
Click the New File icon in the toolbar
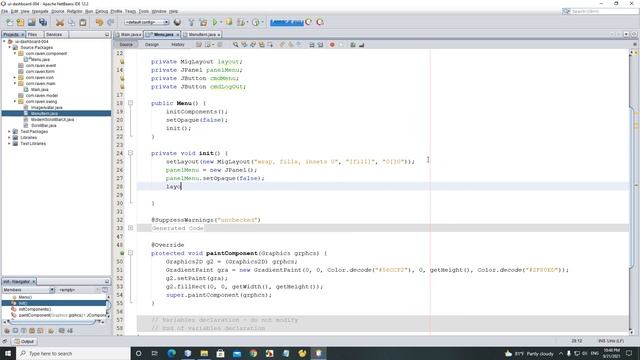(9, 22)
